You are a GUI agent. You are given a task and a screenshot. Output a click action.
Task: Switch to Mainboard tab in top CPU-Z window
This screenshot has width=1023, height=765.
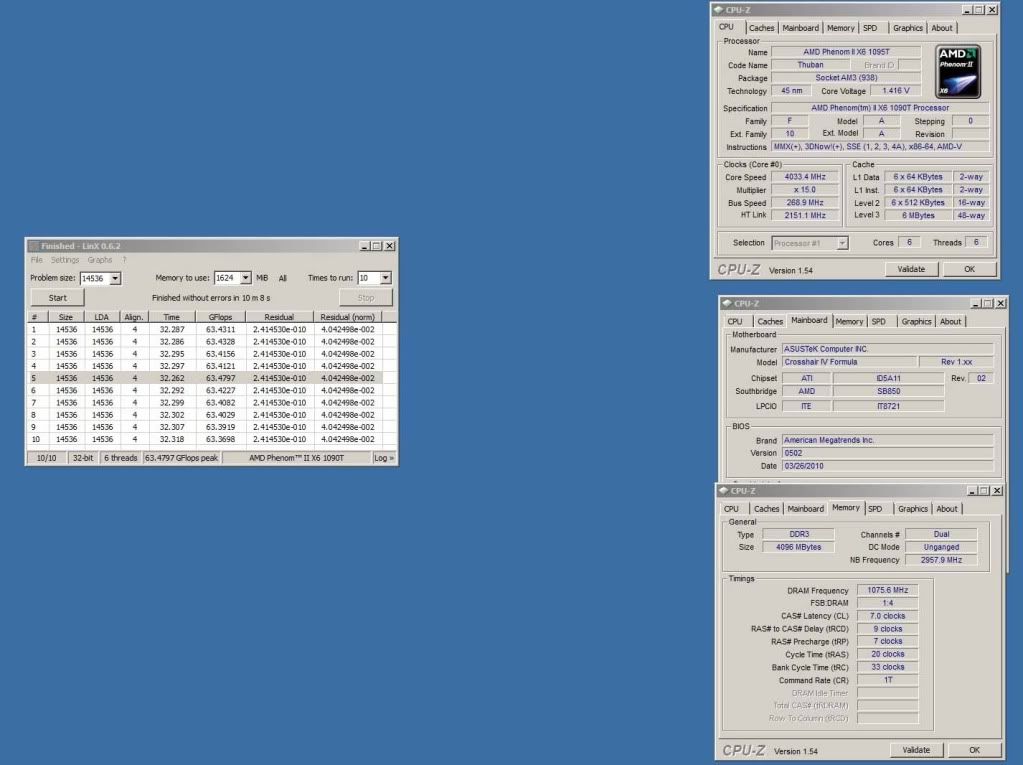[x=801, y=28]
